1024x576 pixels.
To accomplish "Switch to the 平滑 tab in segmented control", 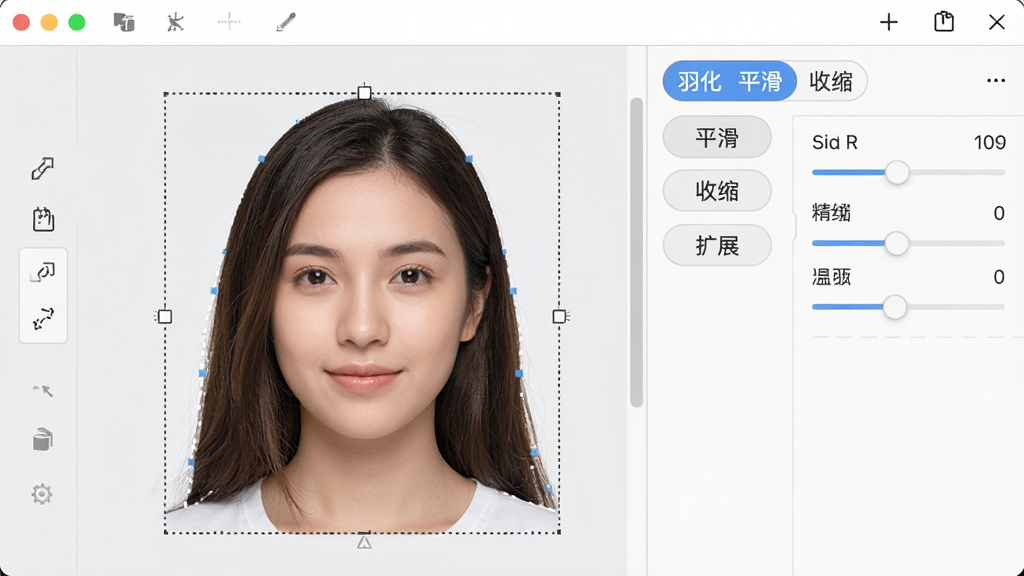I will (x=760, y=81).
